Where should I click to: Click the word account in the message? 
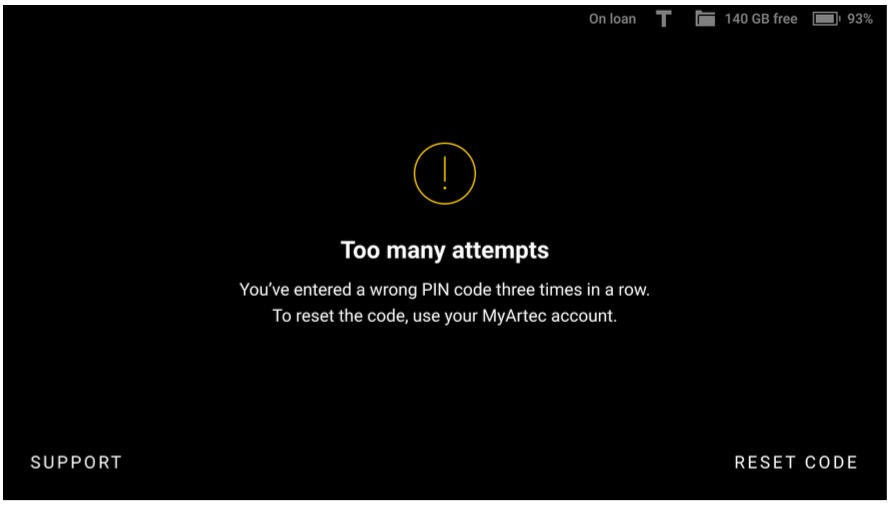click(584, 316)
